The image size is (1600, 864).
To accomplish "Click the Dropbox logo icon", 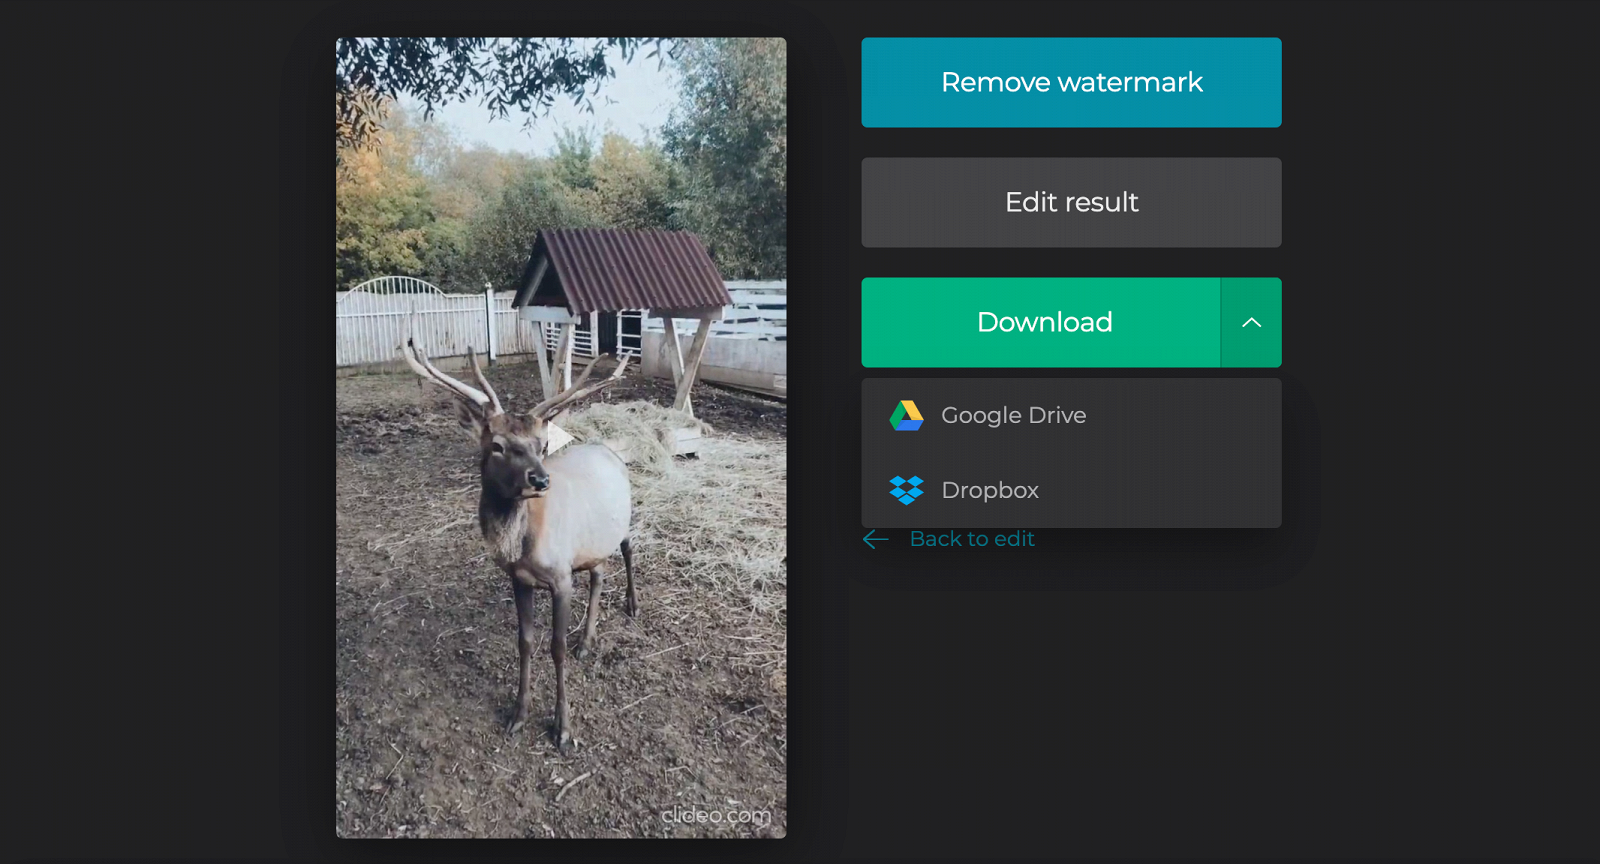I will pos(906,490).
